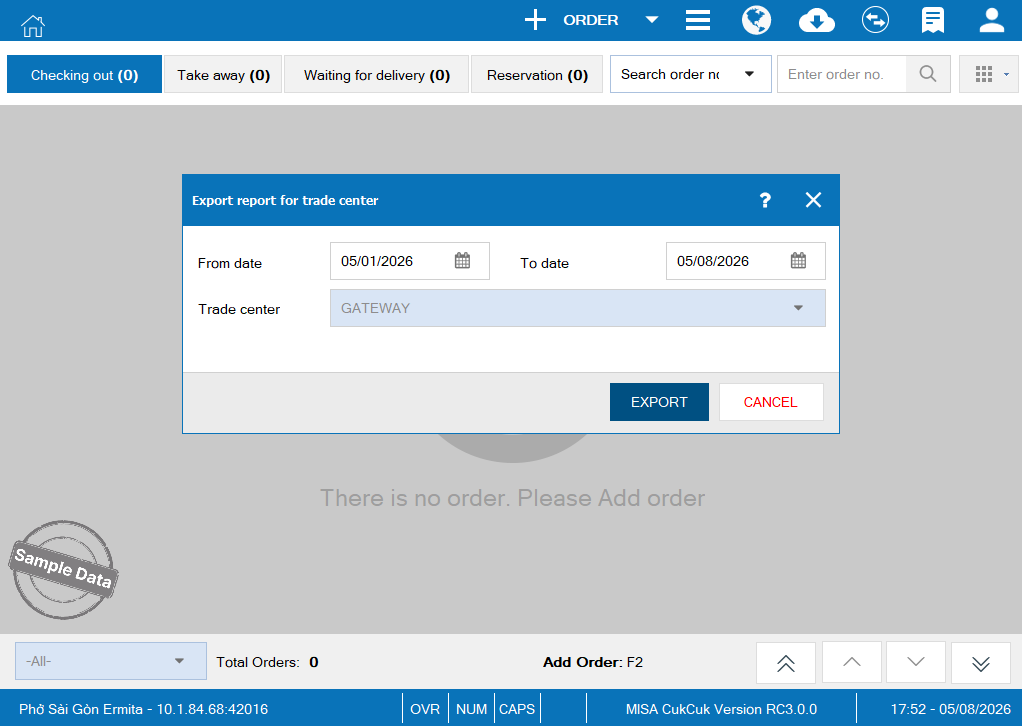The height and width of the screenshot is (726, 1022).
Task: Click the globe icon in the header
Action: coord(756,20)
